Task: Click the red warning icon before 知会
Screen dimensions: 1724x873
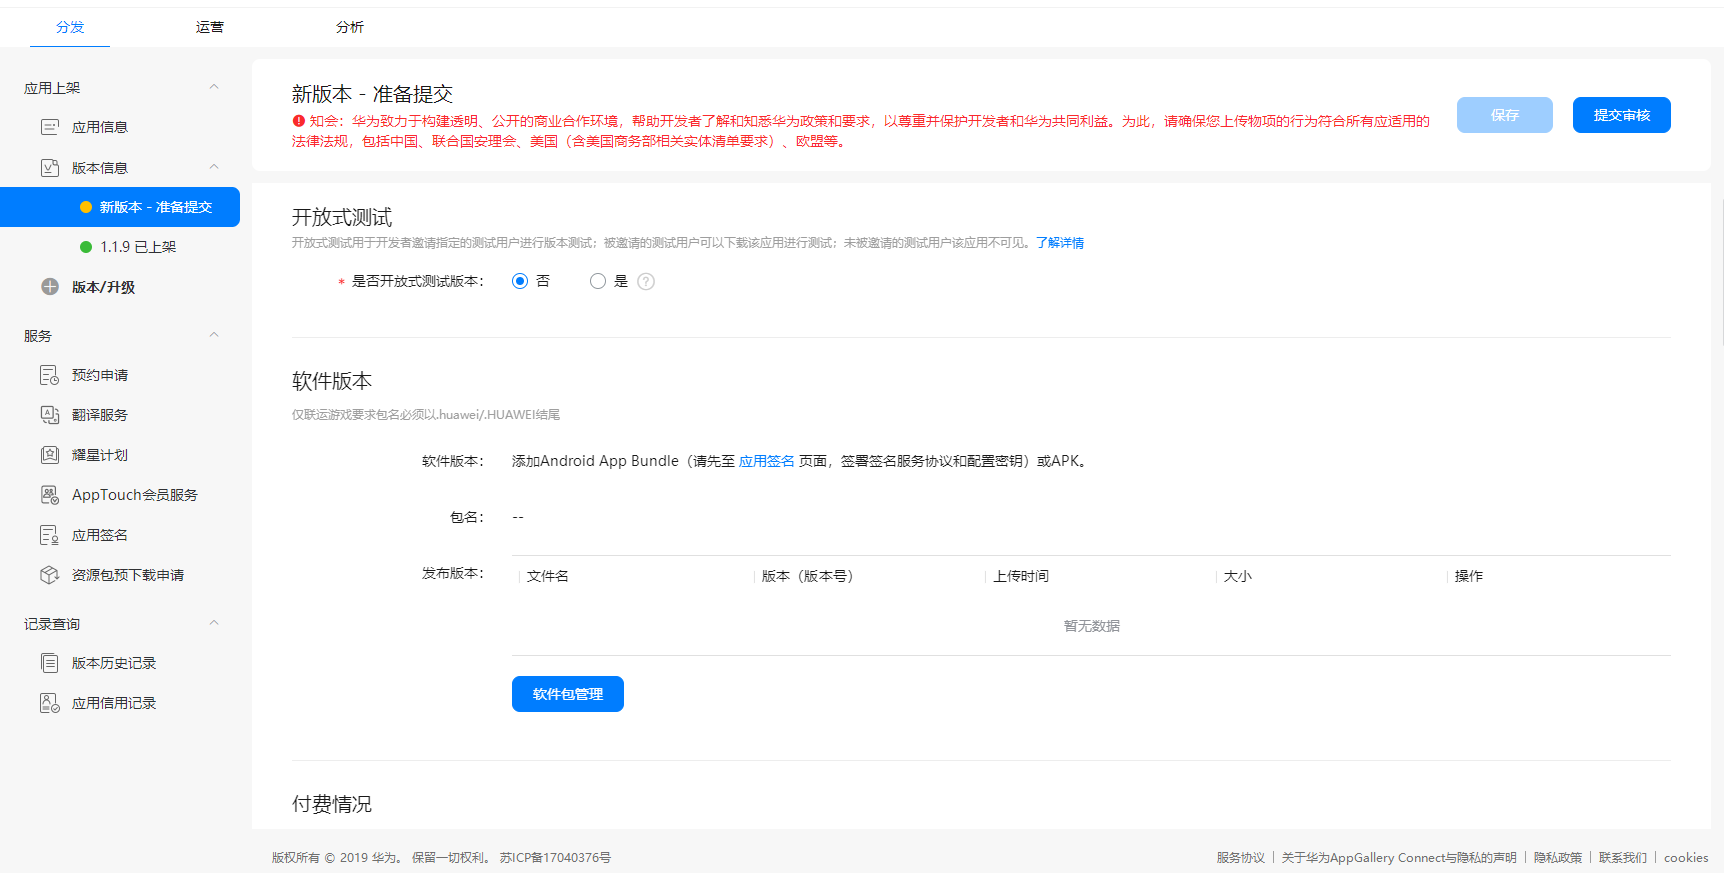Action: click(x=298, y=121)
